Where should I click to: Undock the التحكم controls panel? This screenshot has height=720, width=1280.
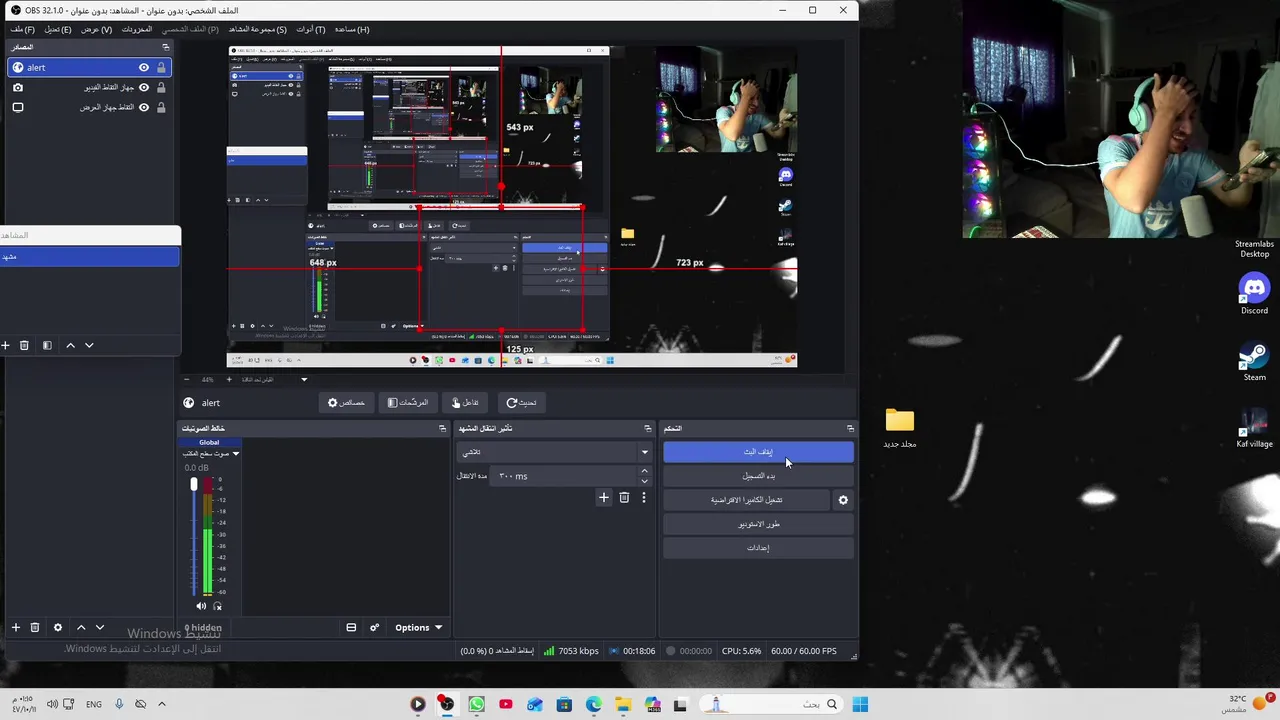850,428
